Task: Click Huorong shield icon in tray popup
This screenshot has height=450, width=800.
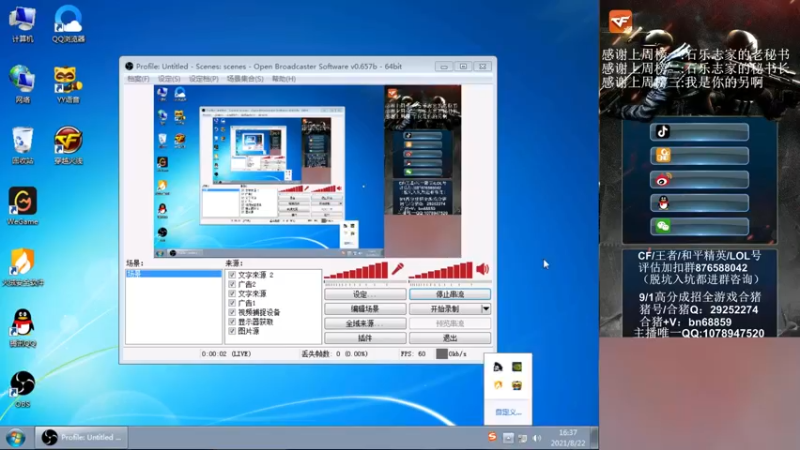Action: pos(498,385)
